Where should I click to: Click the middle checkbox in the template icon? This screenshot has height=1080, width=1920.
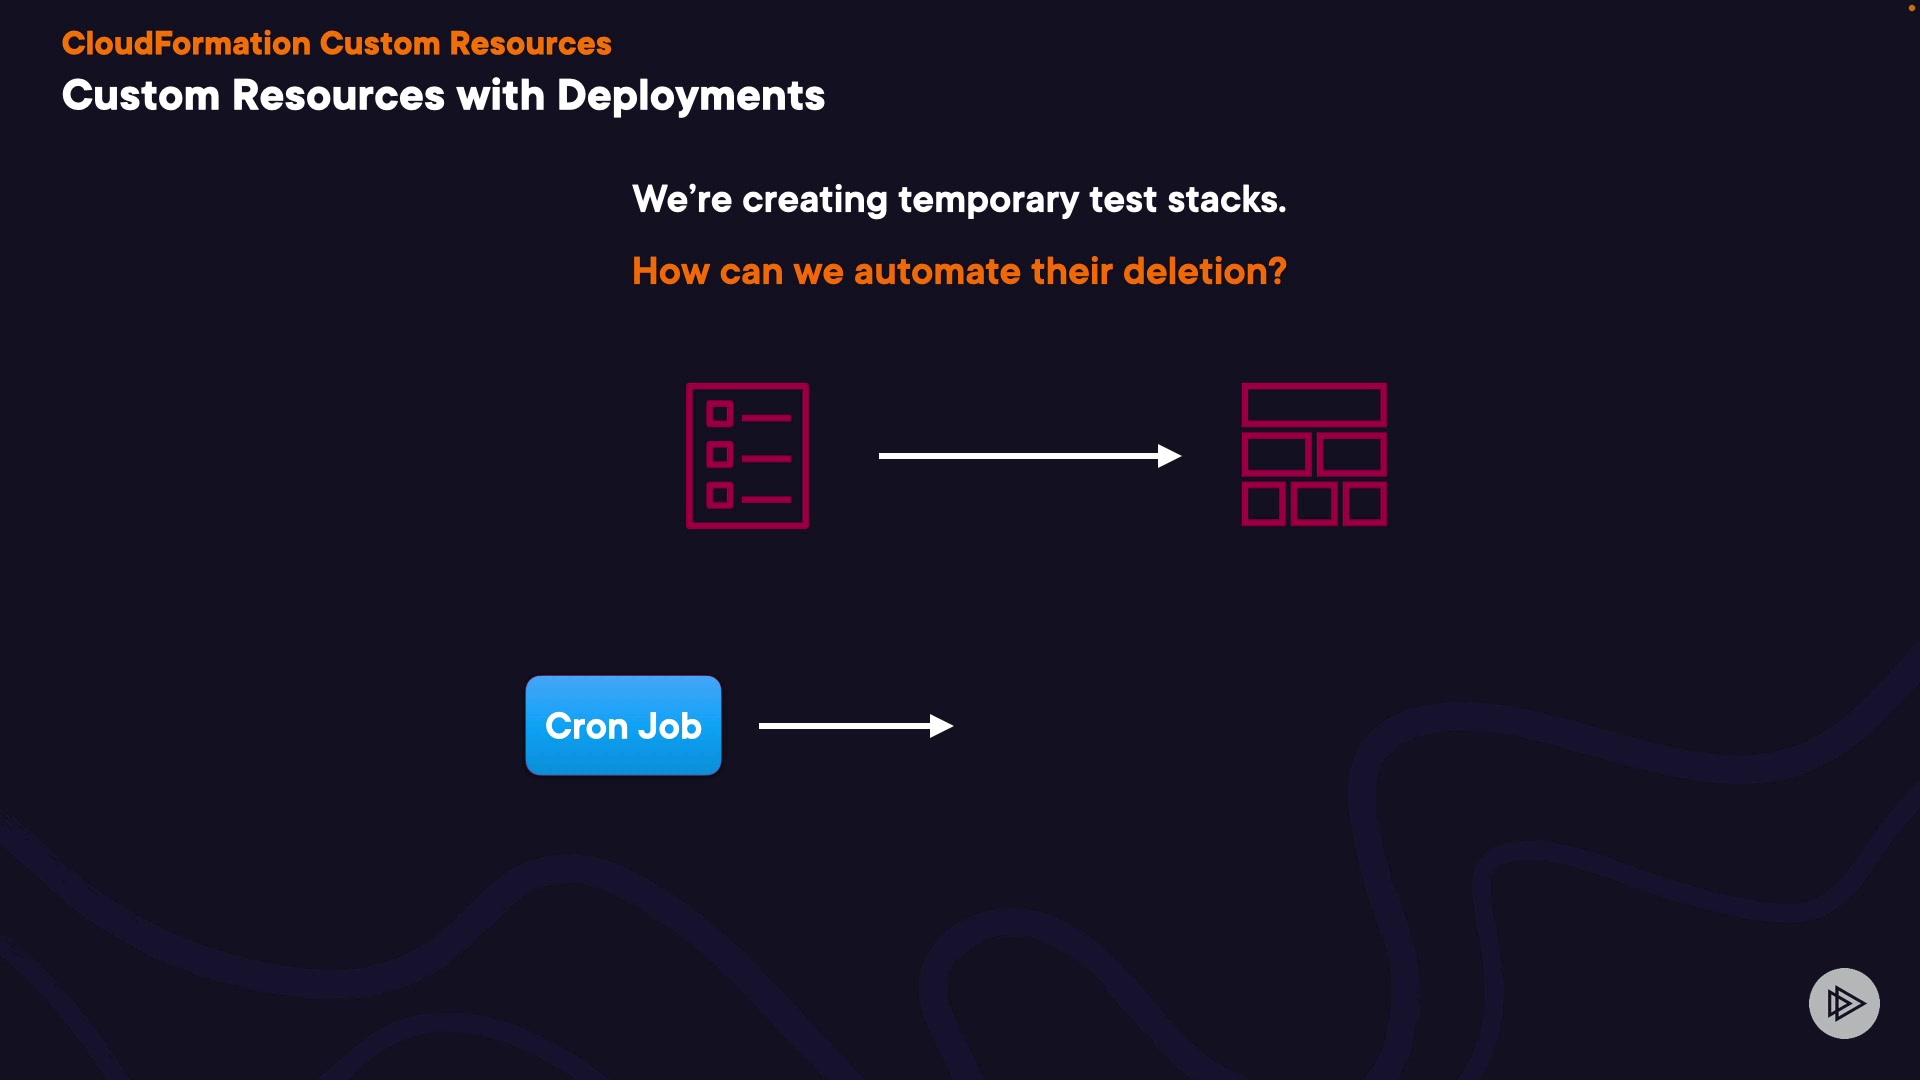pyautogui.click(x=720, y=455)
